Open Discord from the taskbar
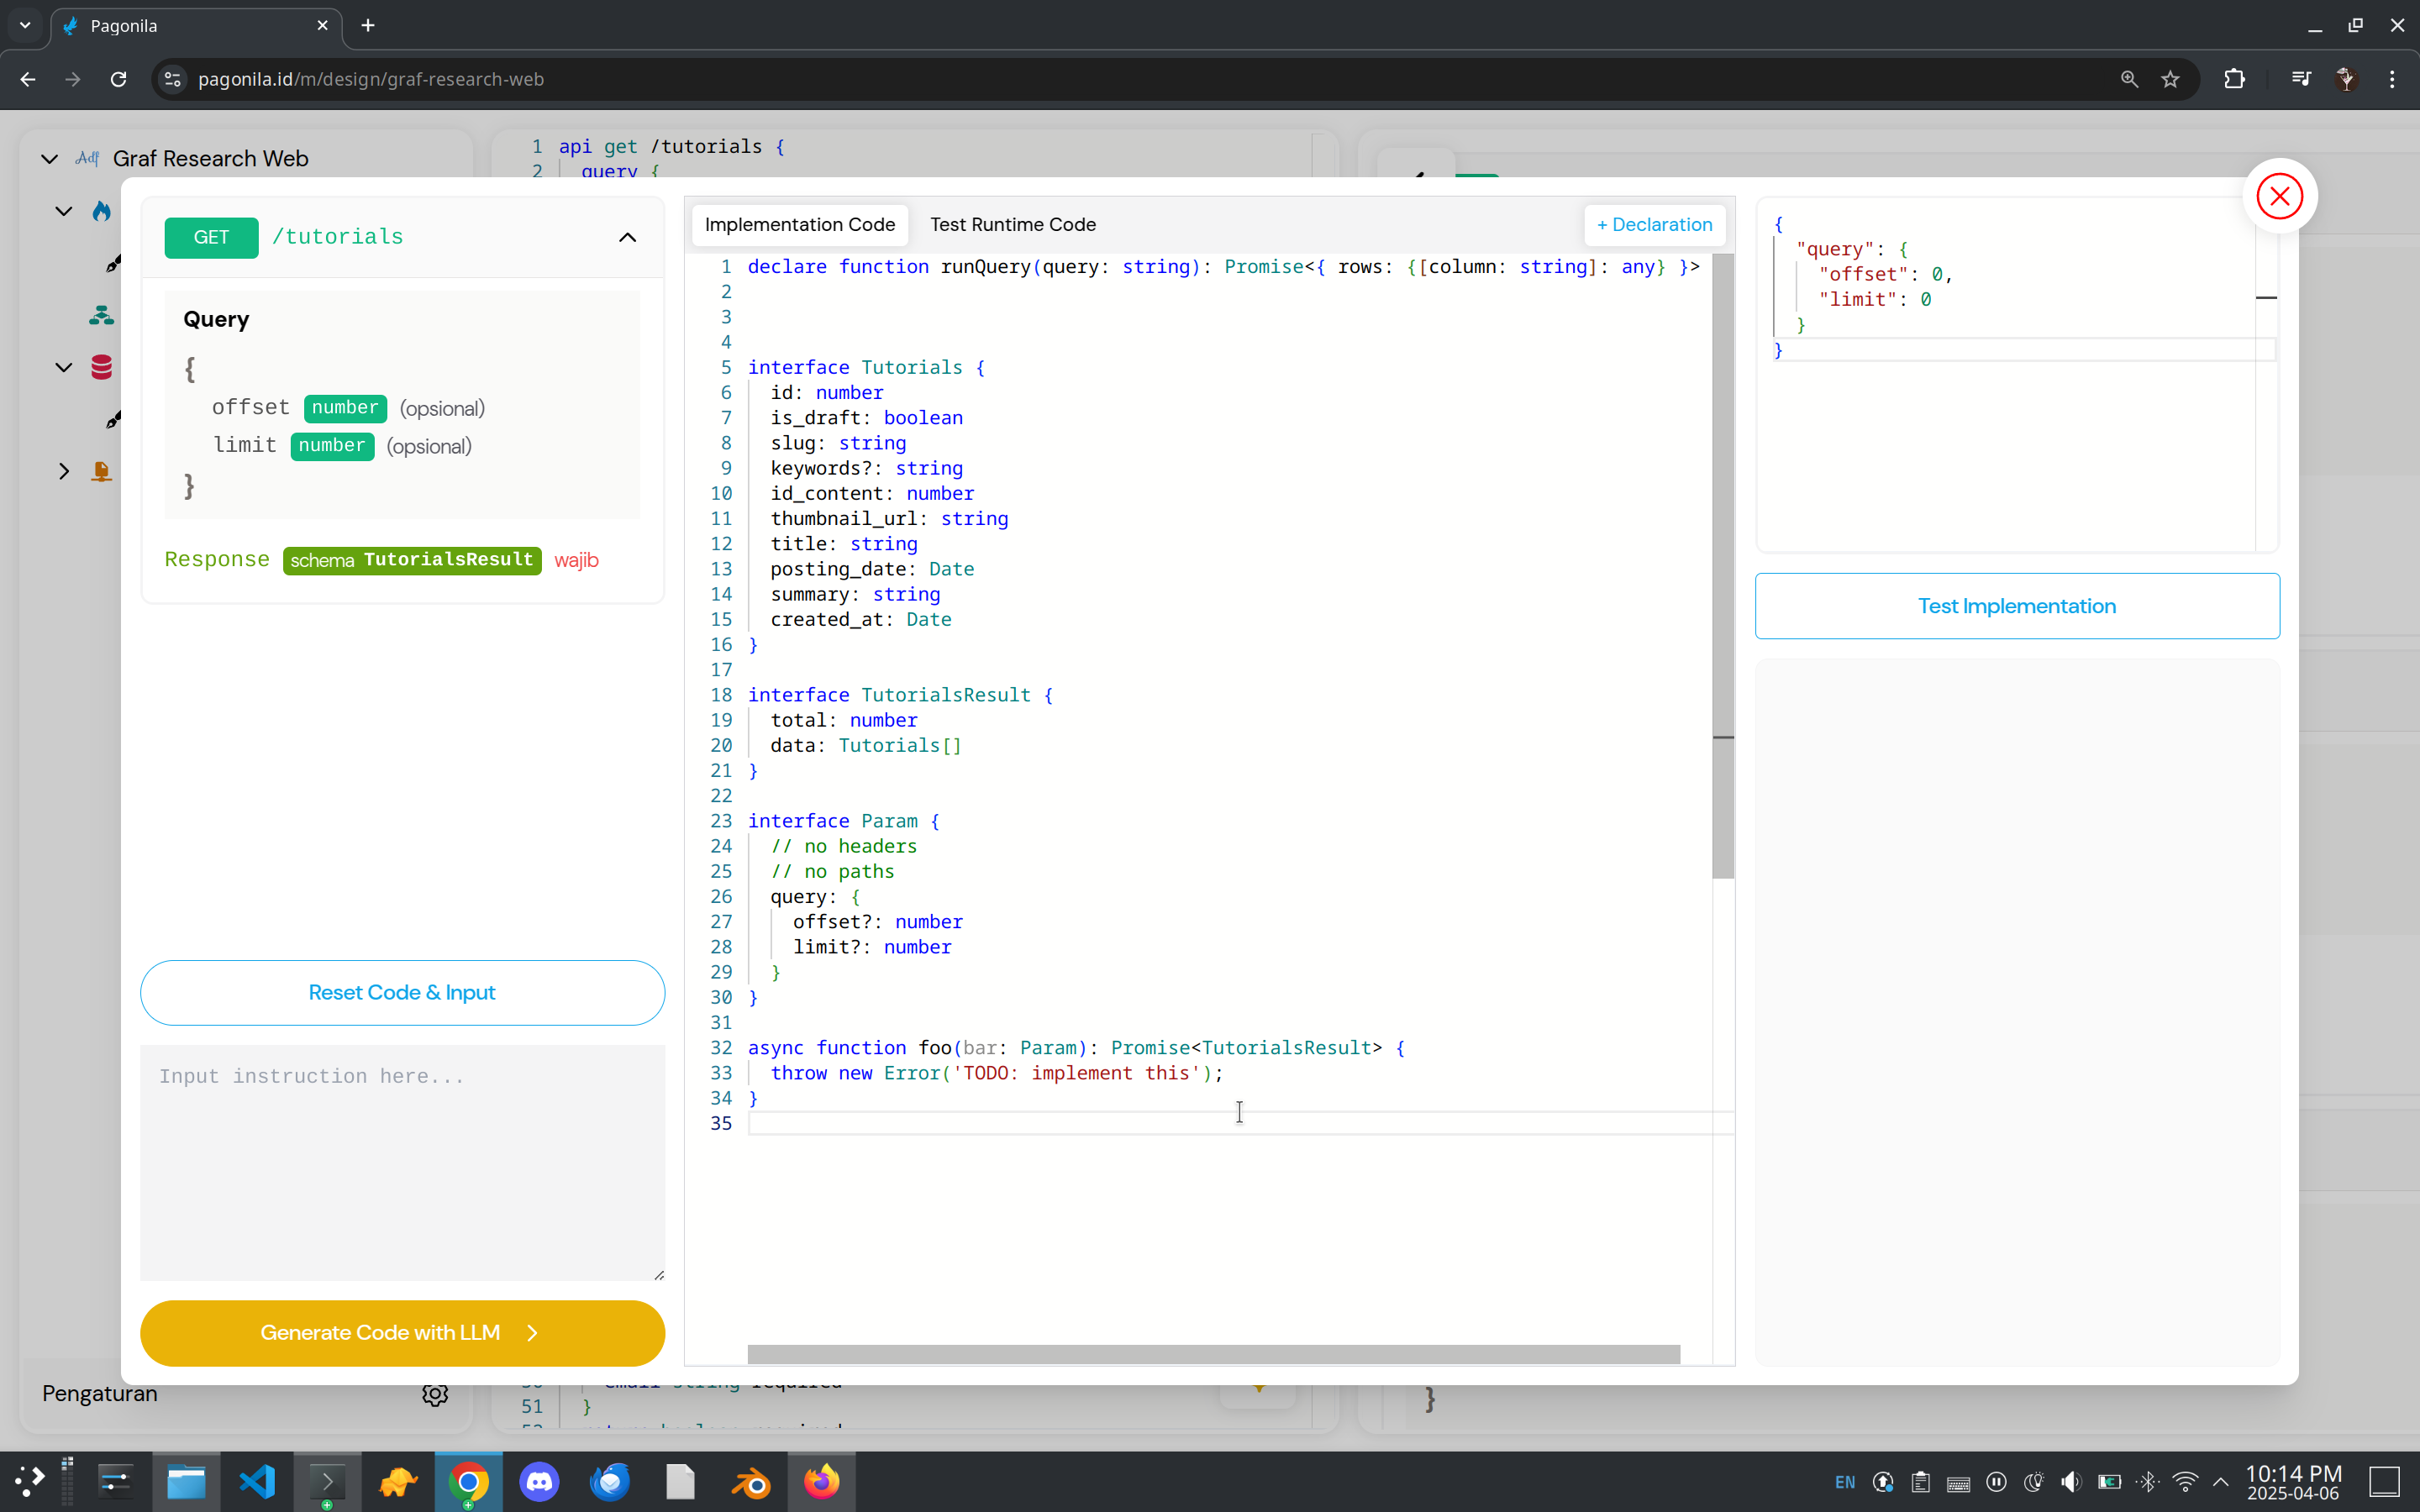Screen dimensions: 2420x1512 [539, 1481]
